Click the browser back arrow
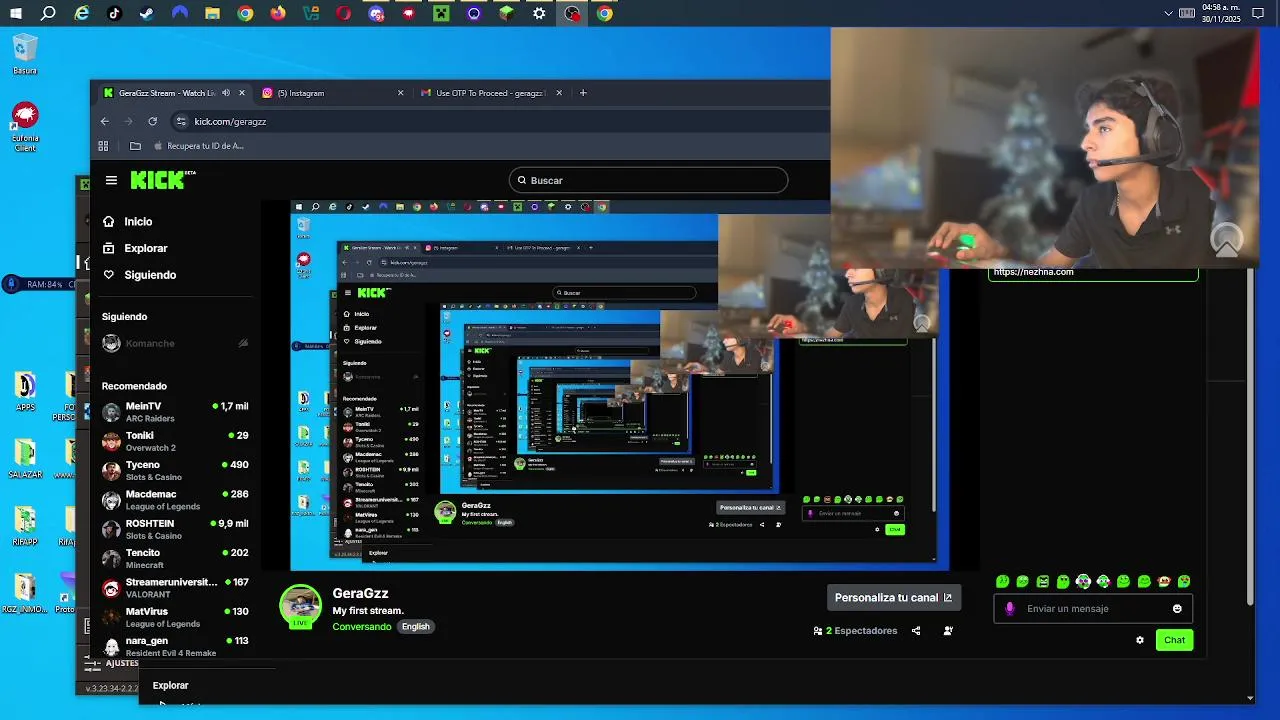The image size is (1280, 720). coord(105,121)
